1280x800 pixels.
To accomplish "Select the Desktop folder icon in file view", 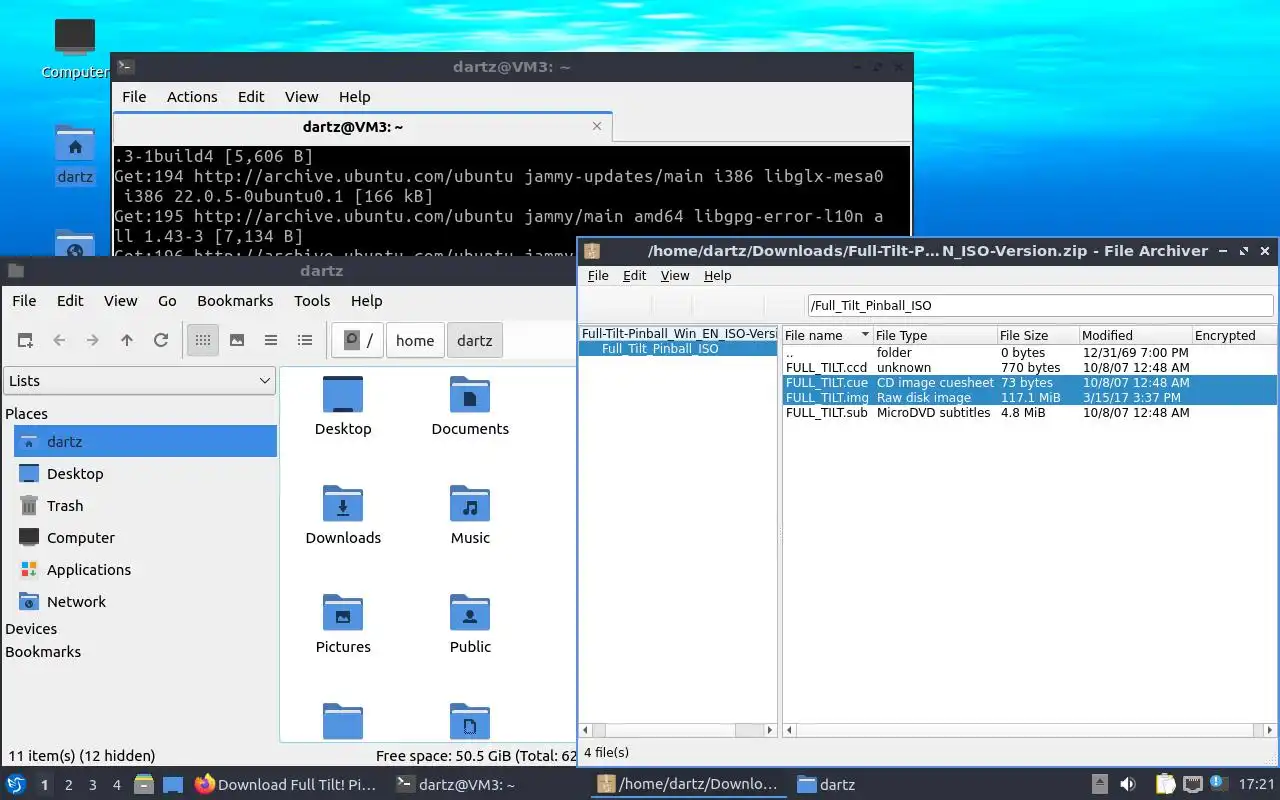I will [343, 406].
